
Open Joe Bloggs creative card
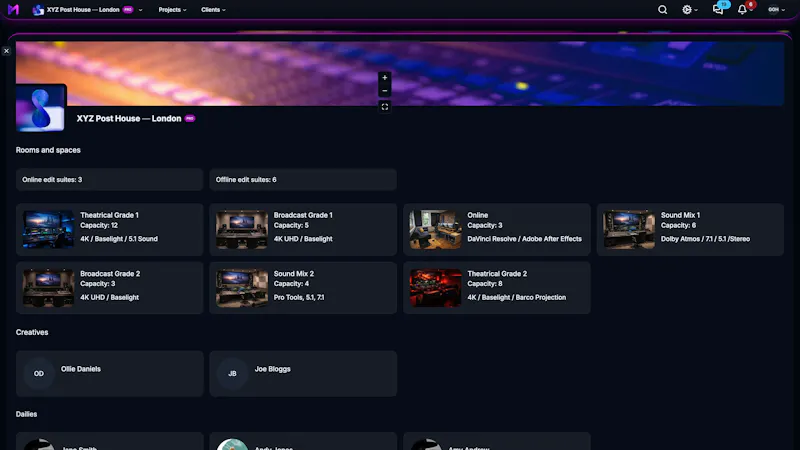click(x=303, y=373)
